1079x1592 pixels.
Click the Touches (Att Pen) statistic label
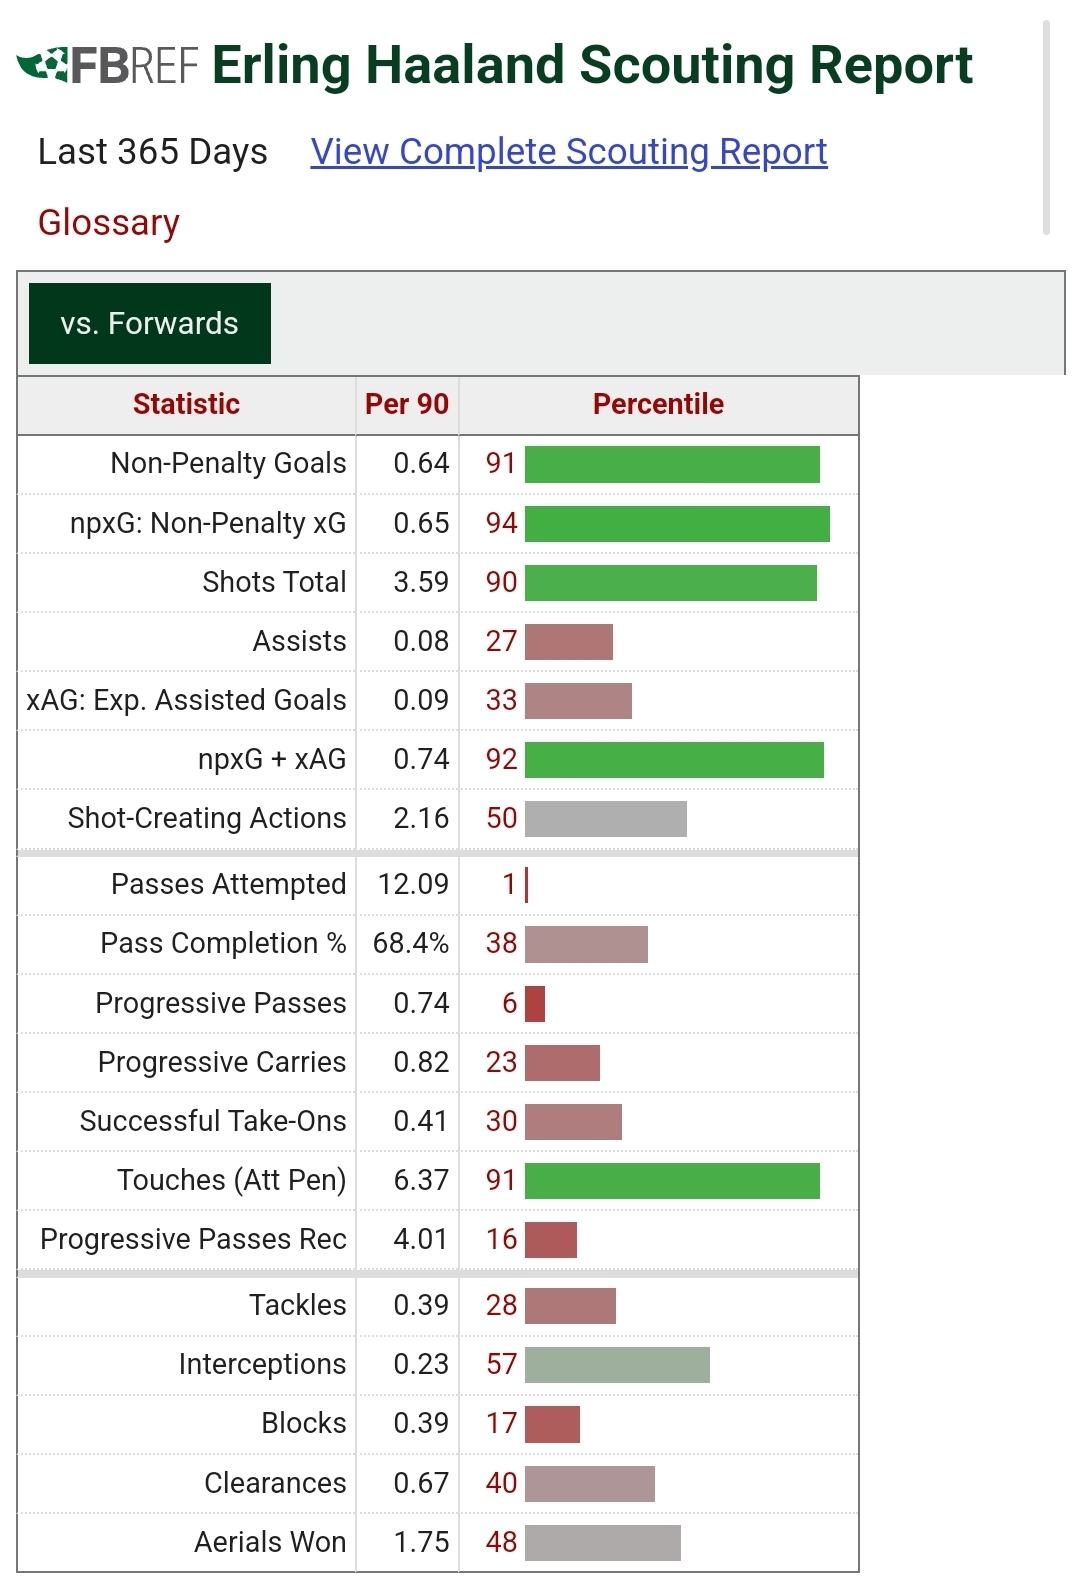(x=231, y=1180)
